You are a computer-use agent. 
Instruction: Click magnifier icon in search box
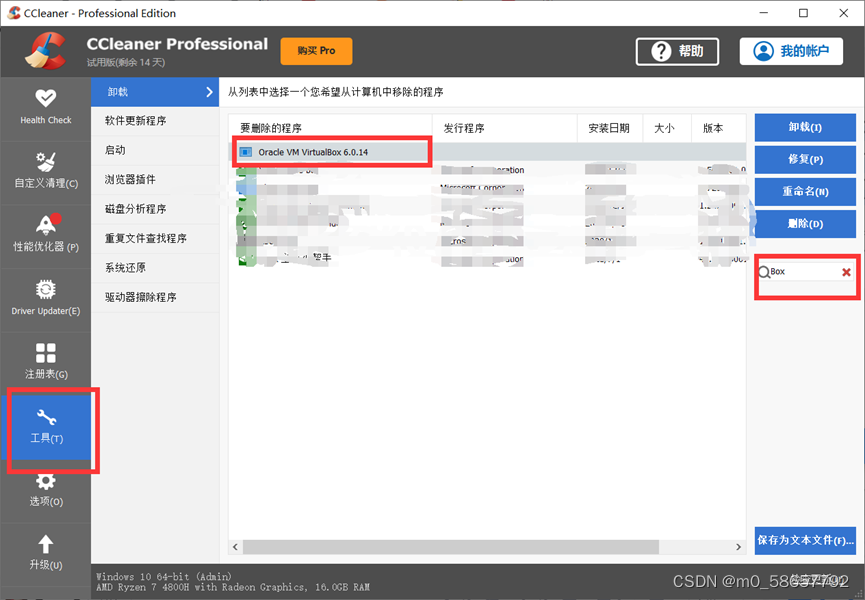tap(764, 272)
